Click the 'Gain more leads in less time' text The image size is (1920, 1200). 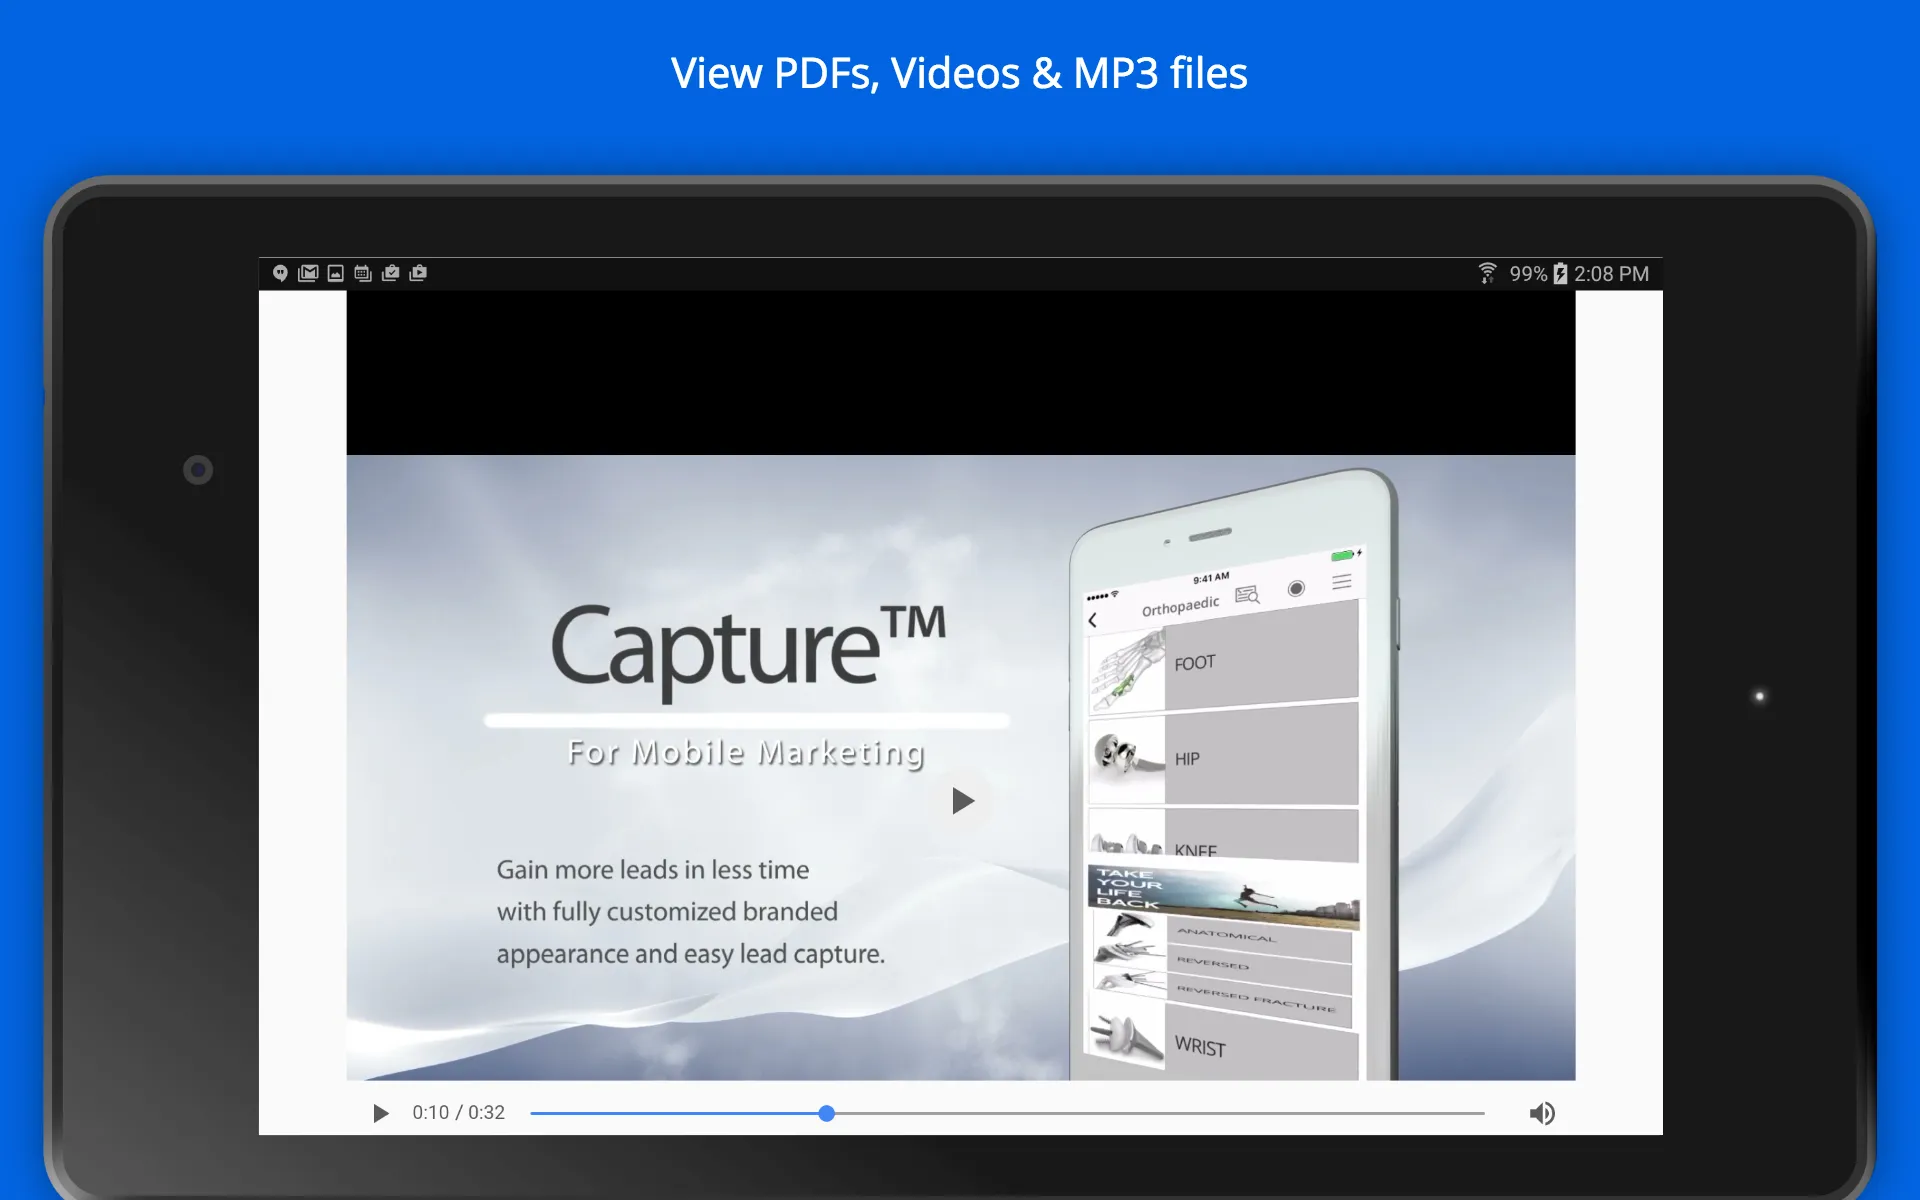(653, 870)
